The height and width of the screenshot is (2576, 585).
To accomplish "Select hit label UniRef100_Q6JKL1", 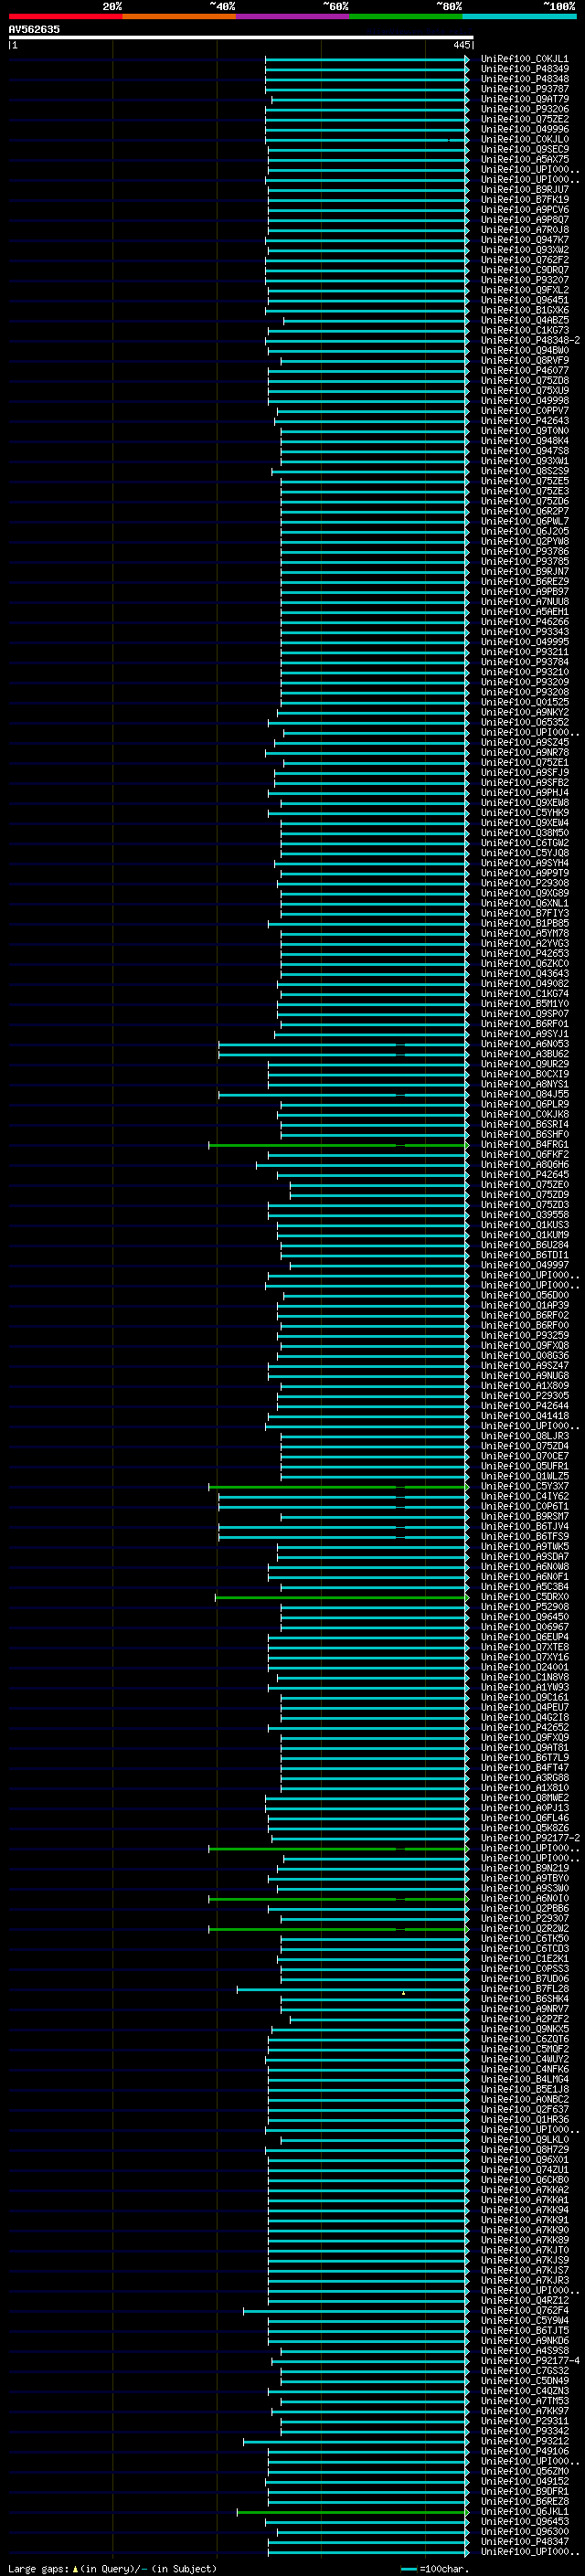I will [x=524, y=2512].
